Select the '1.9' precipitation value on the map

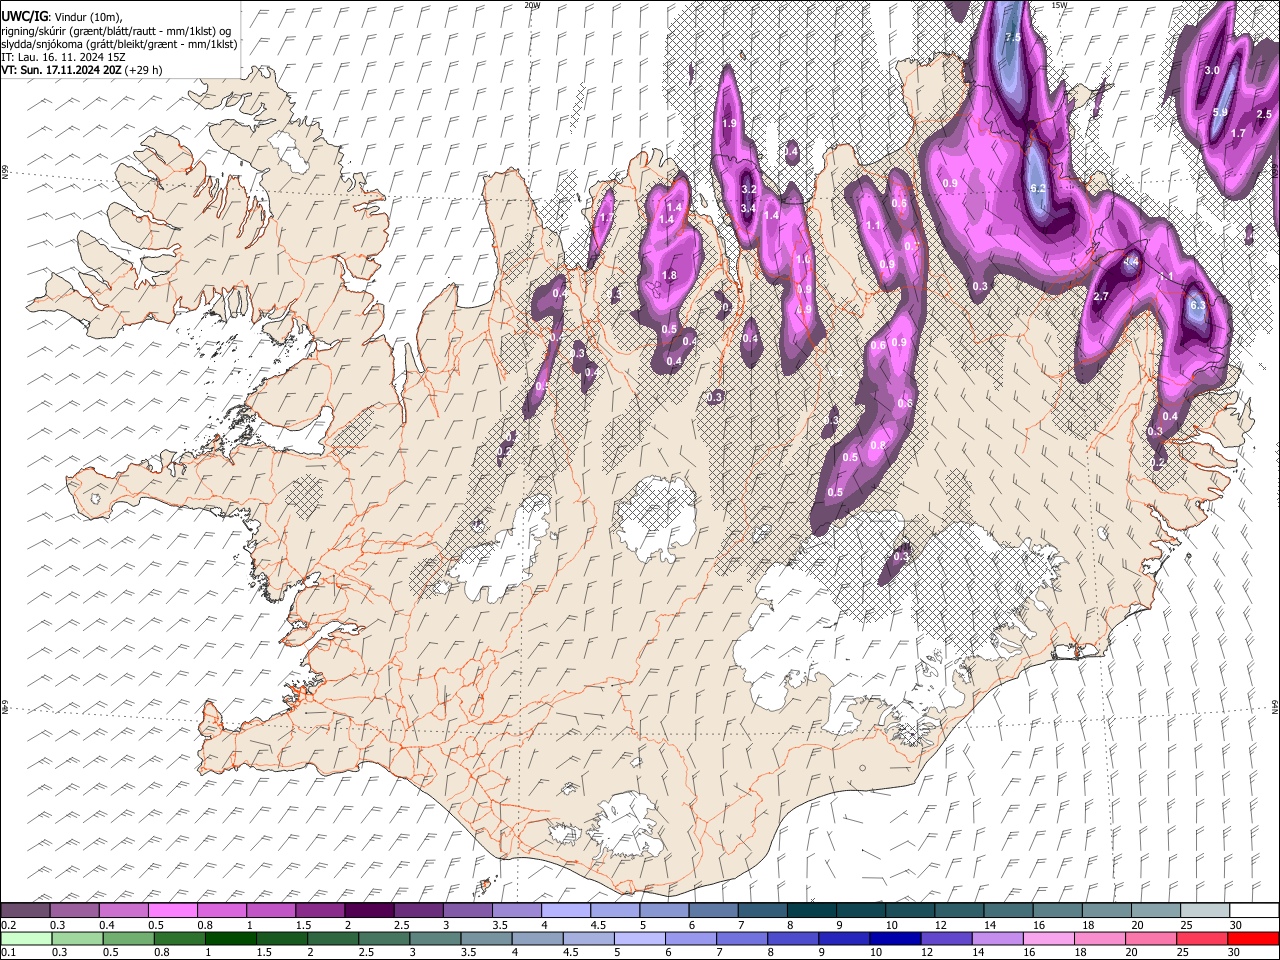(729, 123)
